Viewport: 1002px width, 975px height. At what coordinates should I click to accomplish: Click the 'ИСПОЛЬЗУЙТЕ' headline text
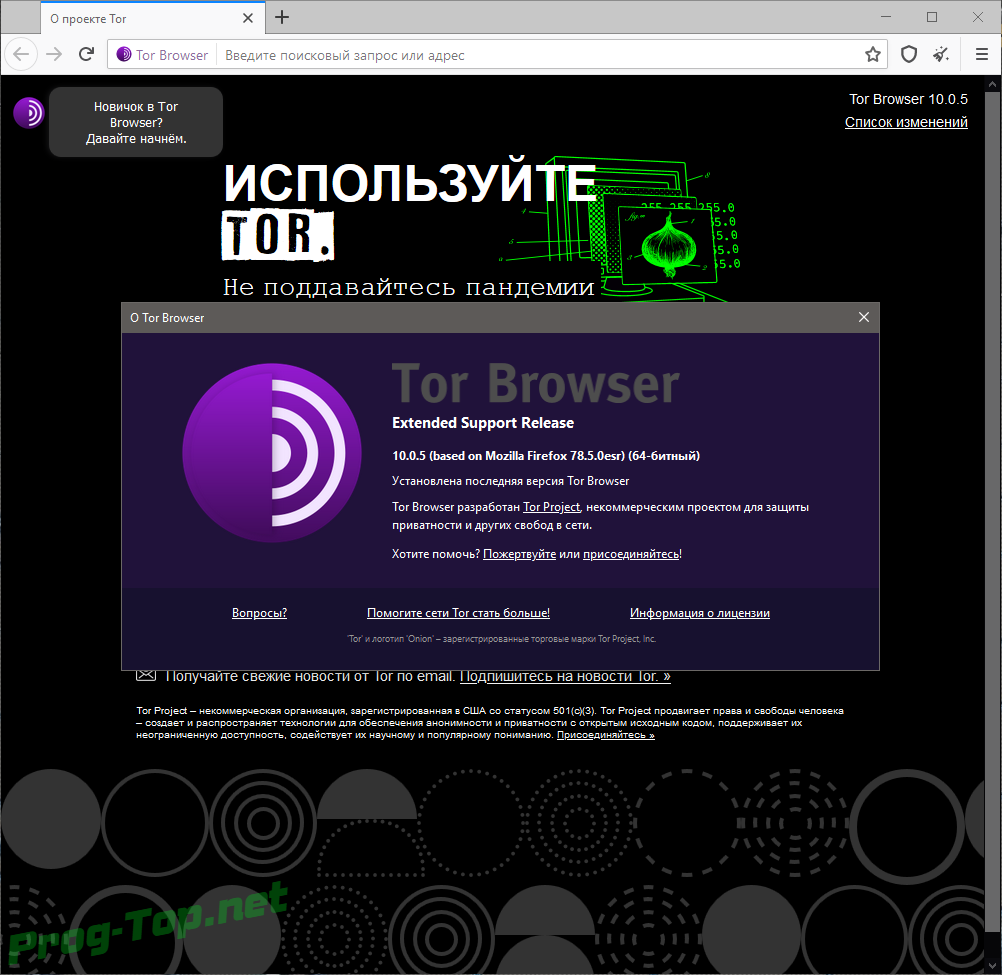click(410, 183)
